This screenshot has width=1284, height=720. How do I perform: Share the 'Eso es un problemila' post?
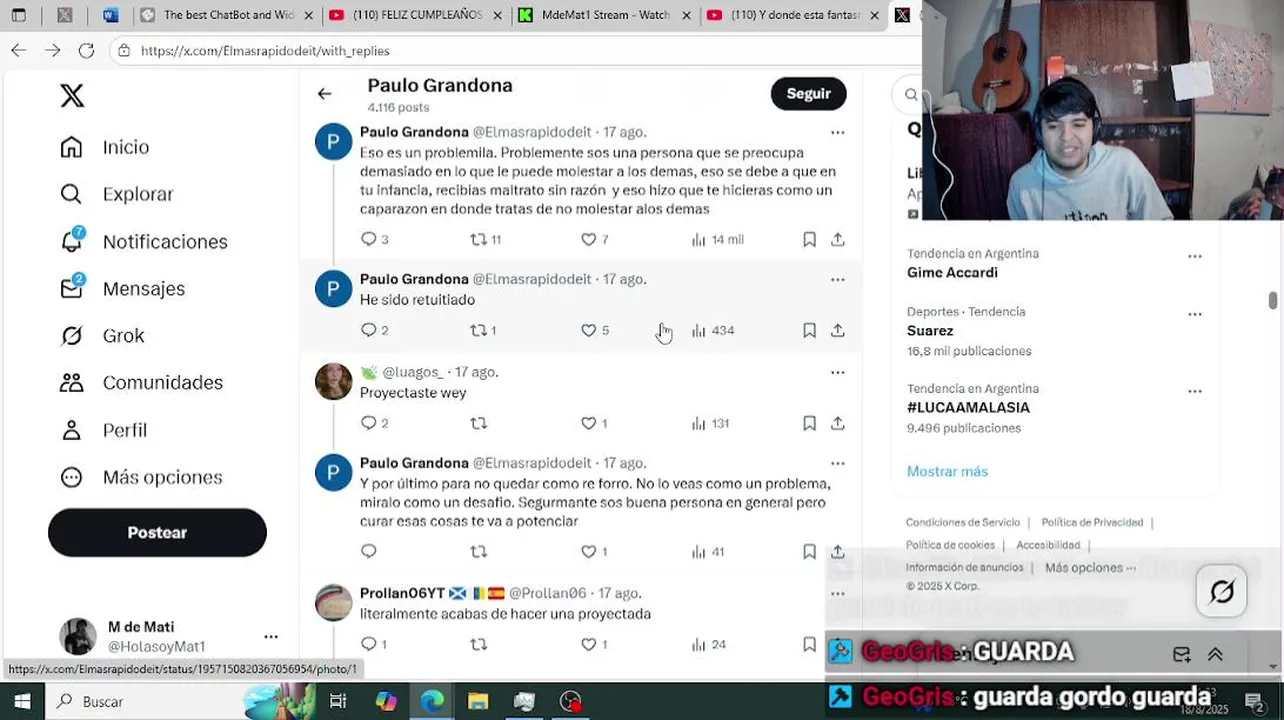838,239
